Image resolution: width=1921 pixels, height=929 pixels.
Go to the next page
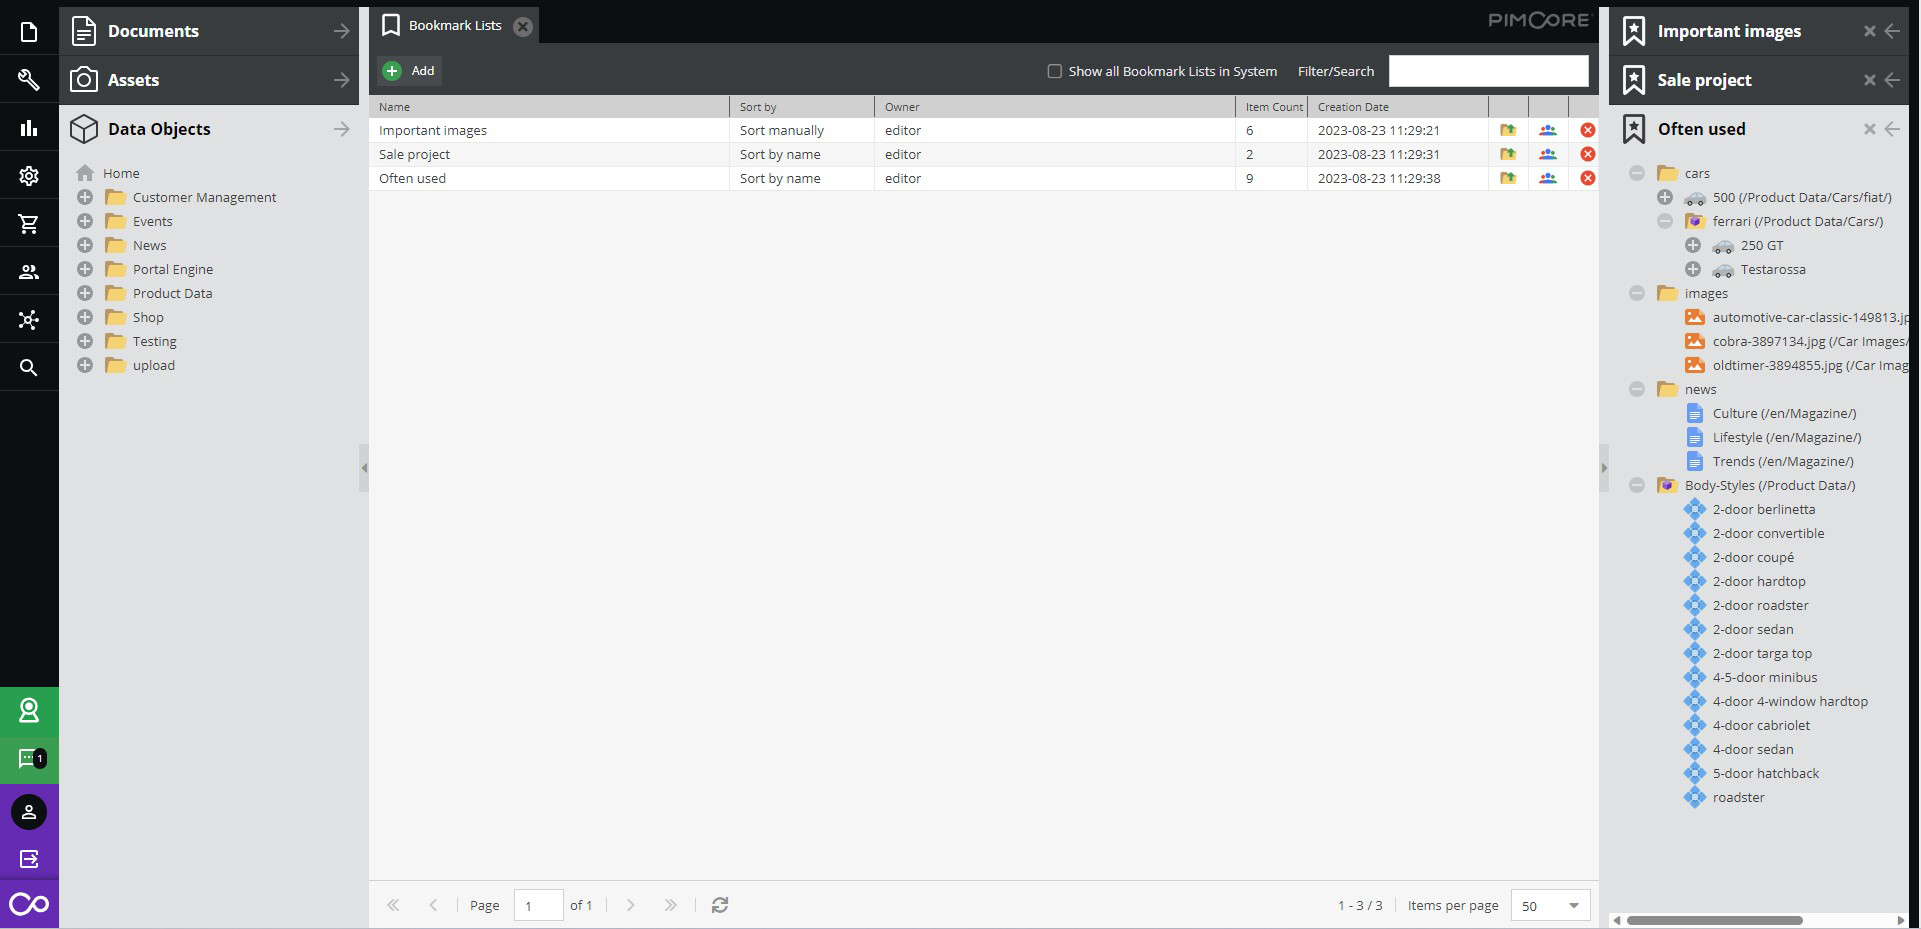point(630,905)
